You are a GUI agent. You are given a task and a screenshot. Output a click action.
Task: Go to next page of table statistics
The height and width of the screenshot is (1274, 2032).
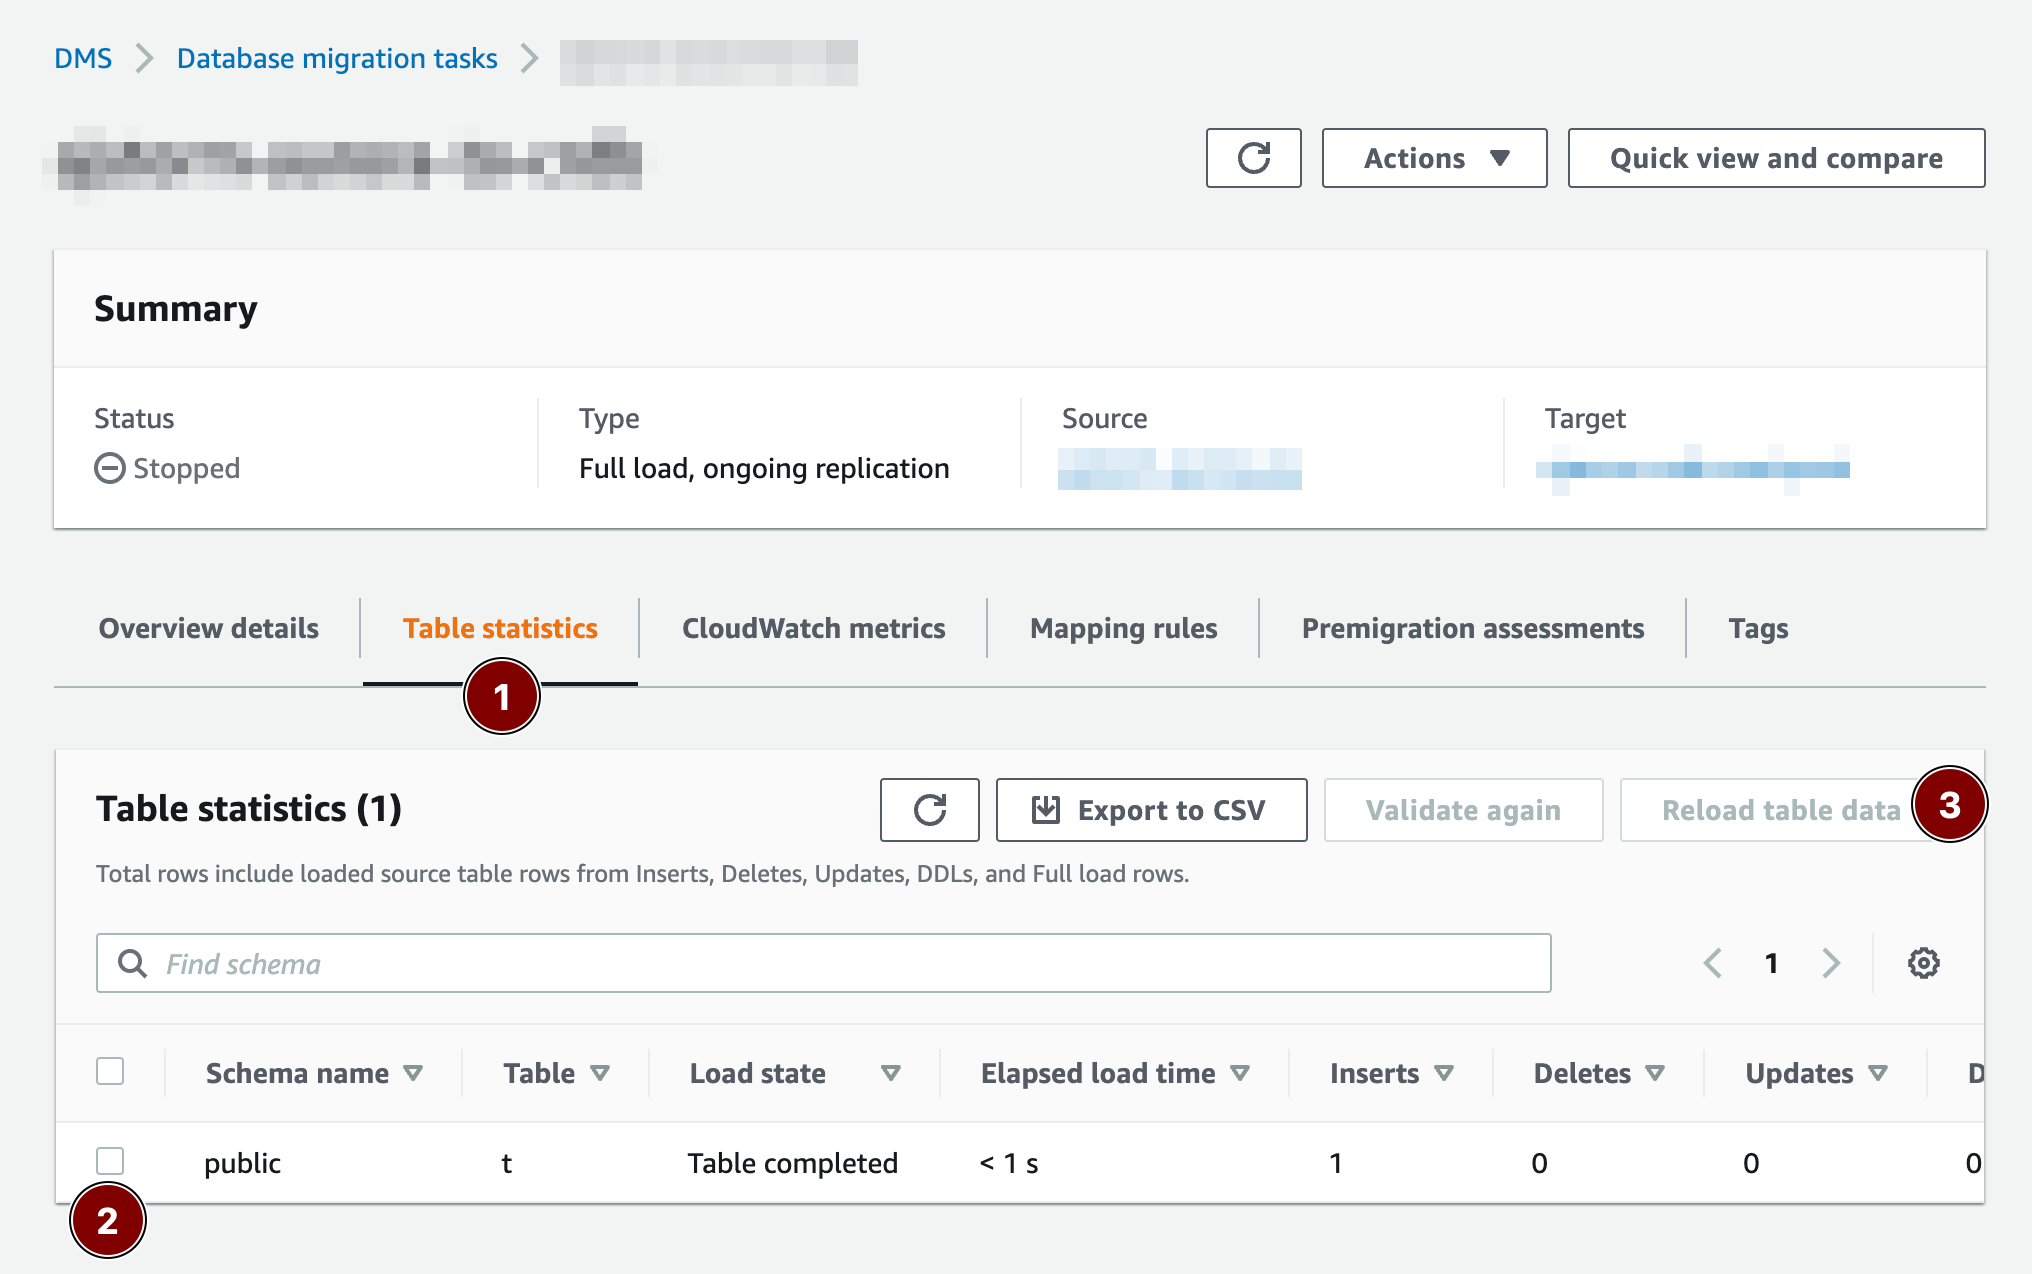[1831, 963]
